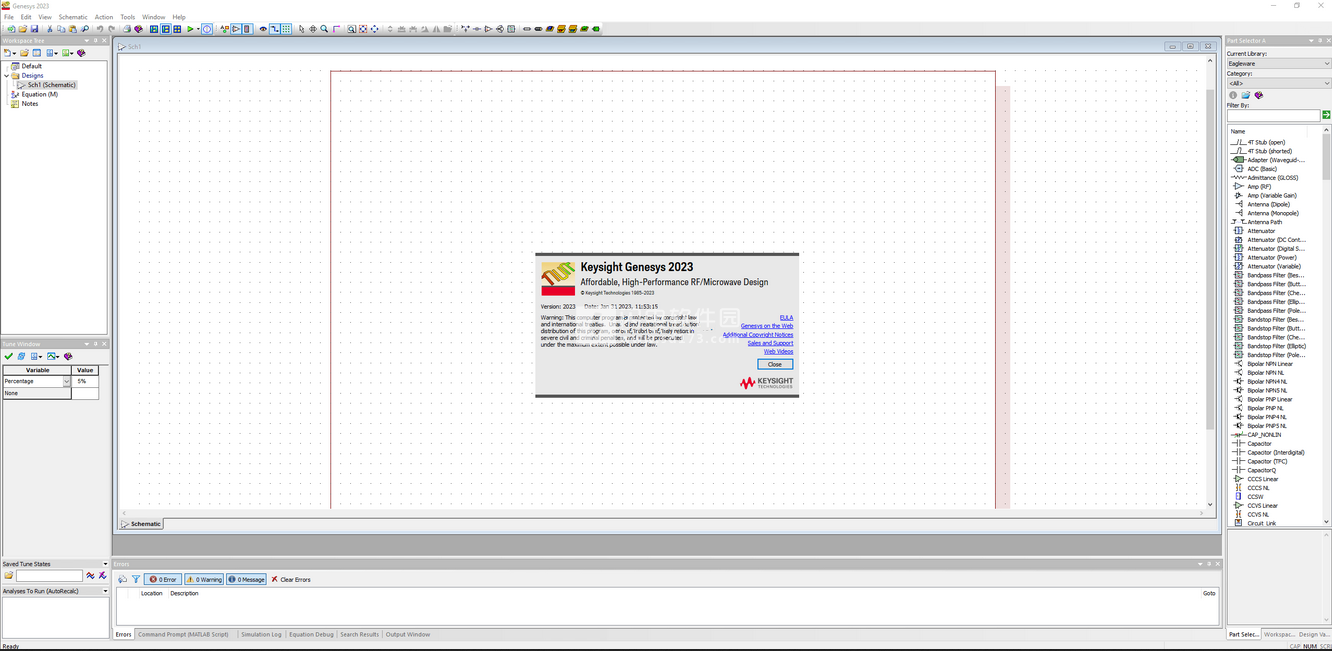The width and height of the screenshot is (1332, 651).
Task: Click the Paste clipboard icon
Action: point(73,29)
